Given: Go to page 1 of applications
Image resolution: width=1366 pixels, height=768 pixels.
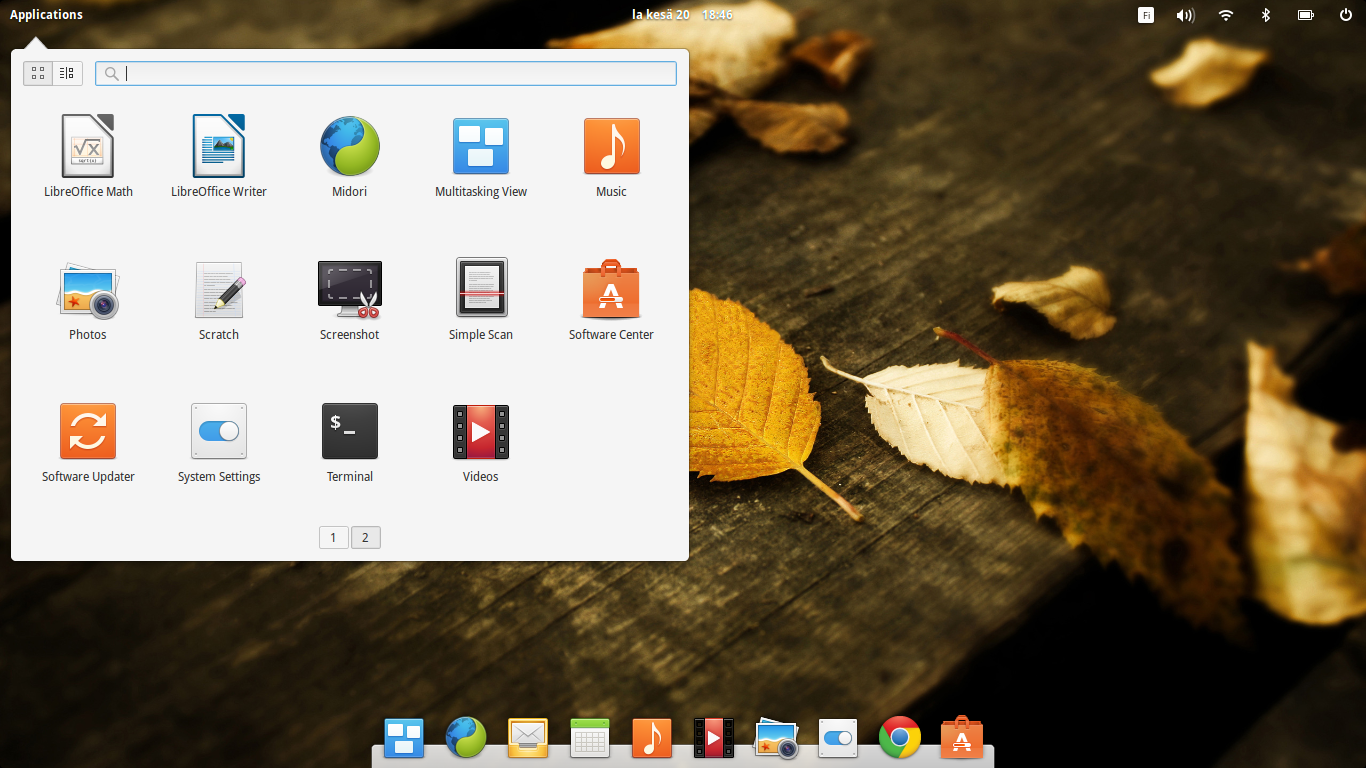Looking at the screenshot, I should tap(334, 538).
